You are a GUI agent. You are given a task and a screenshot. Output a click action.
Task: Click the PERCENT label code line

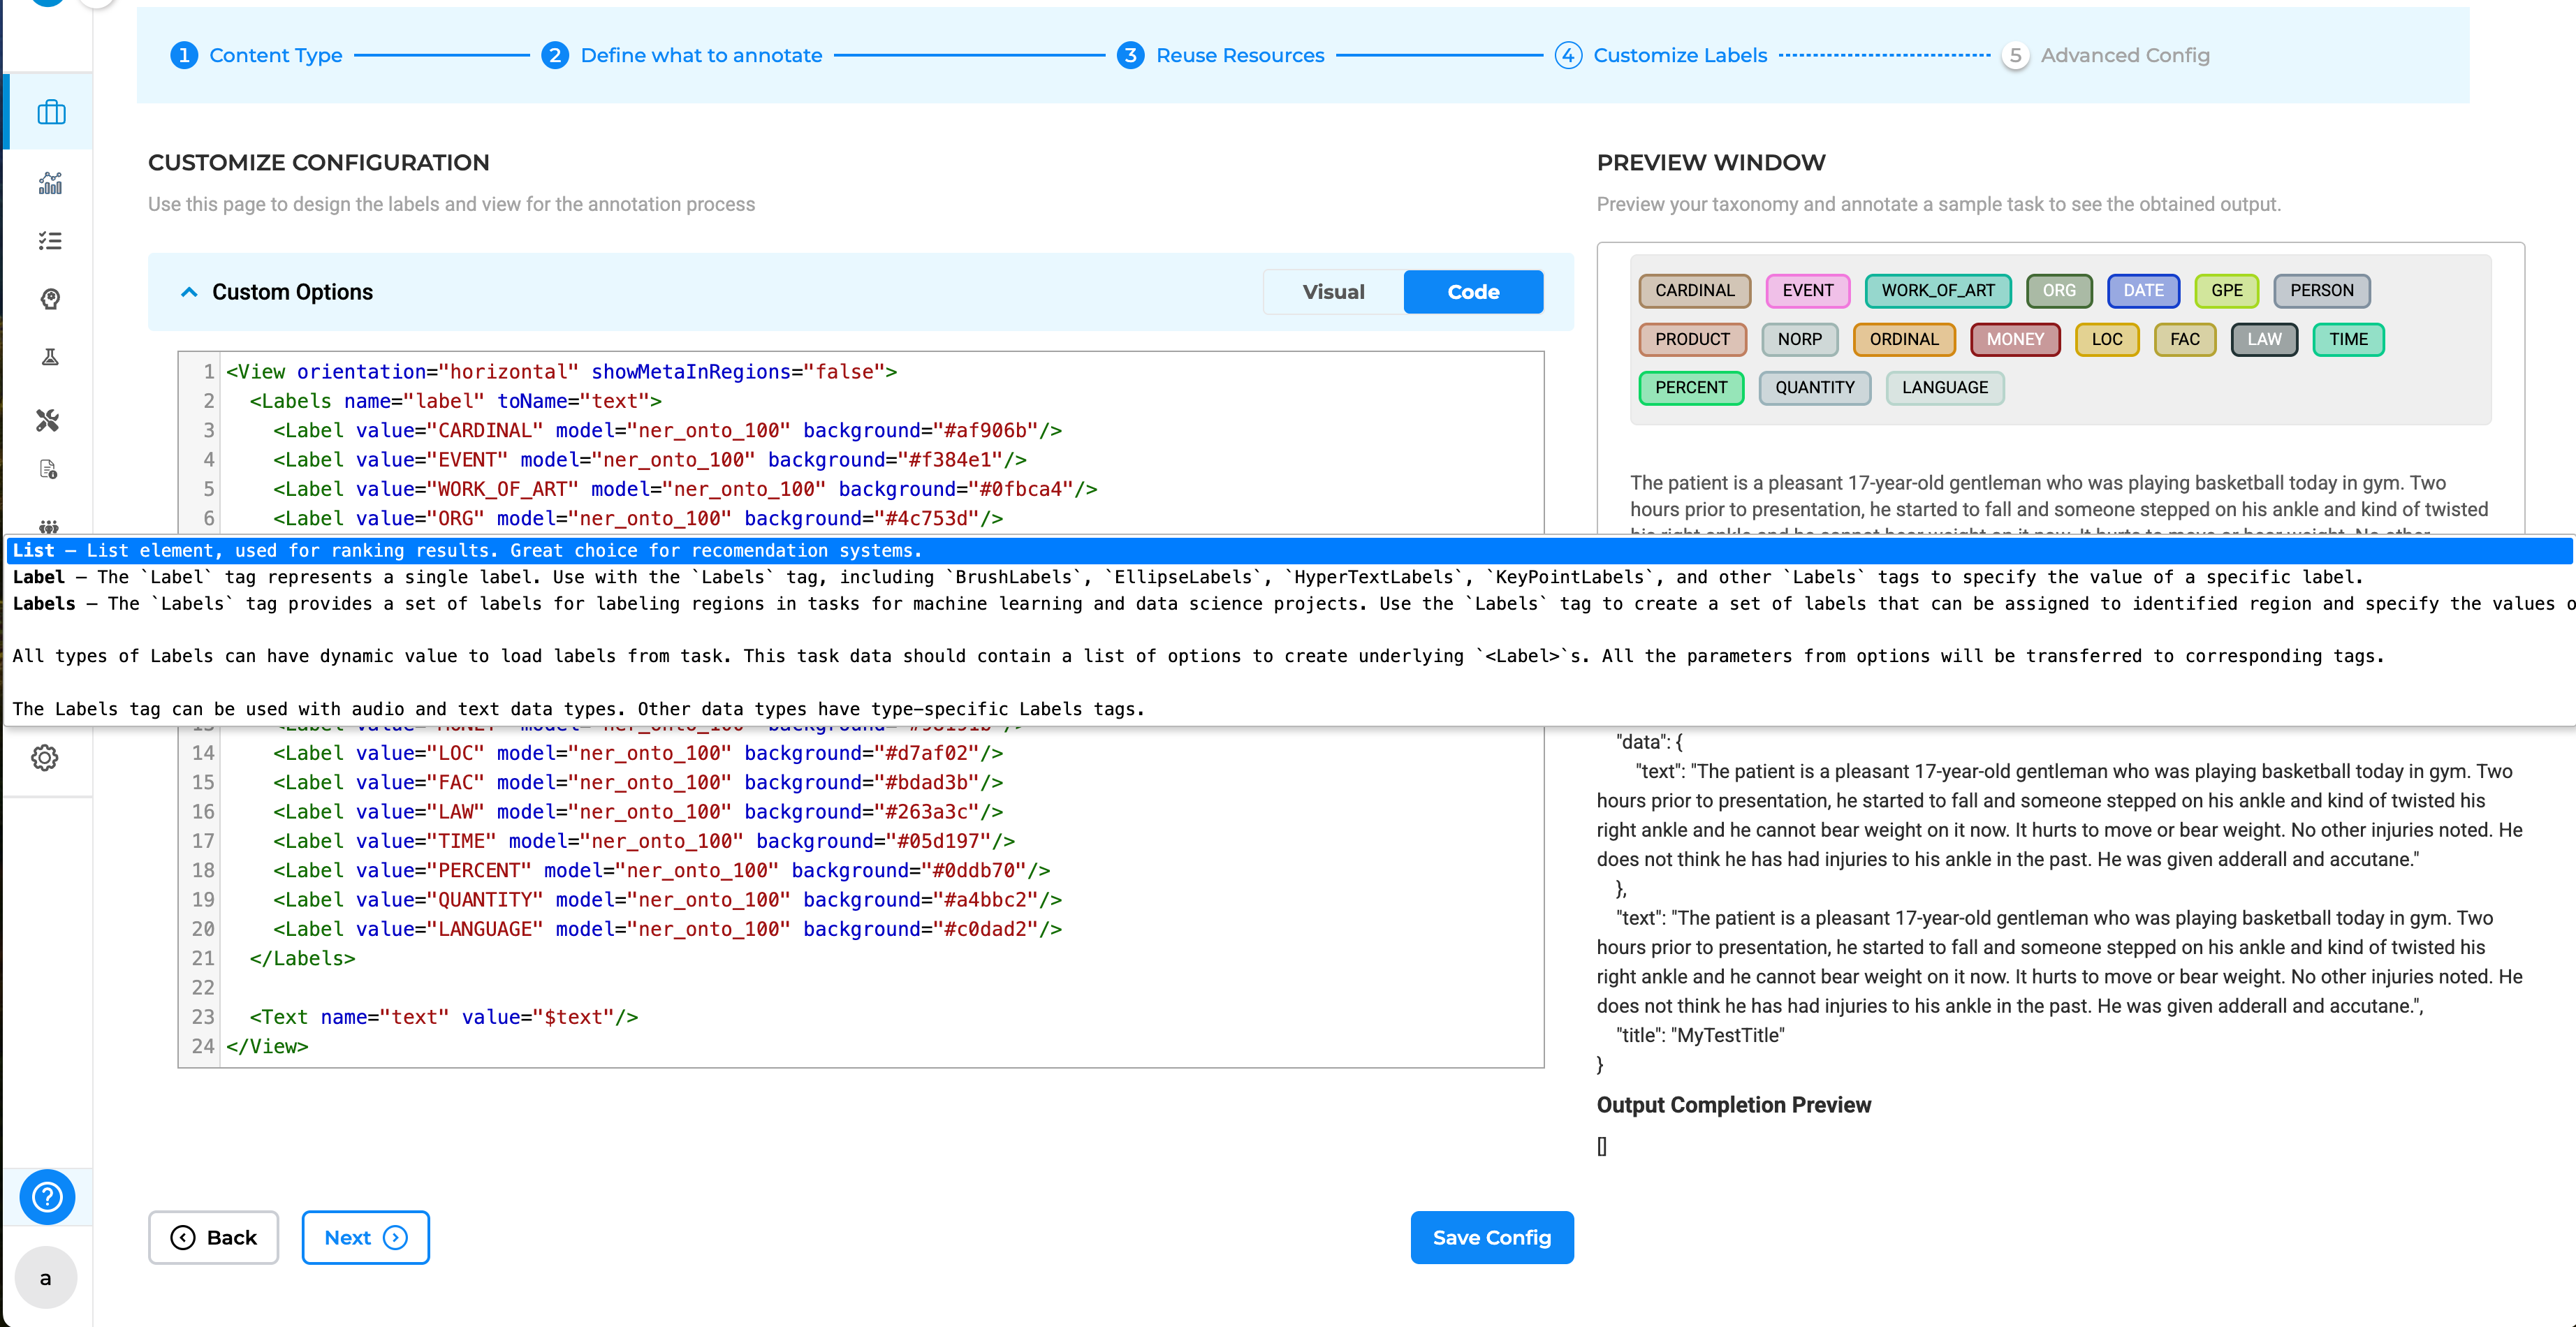[661, 870]
